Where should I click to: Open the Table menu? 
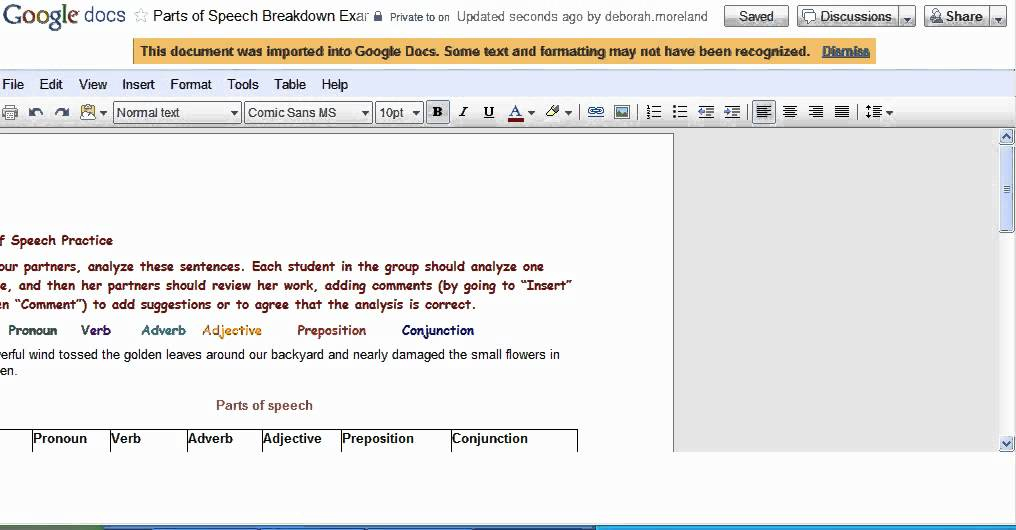(x=290, y=84)
